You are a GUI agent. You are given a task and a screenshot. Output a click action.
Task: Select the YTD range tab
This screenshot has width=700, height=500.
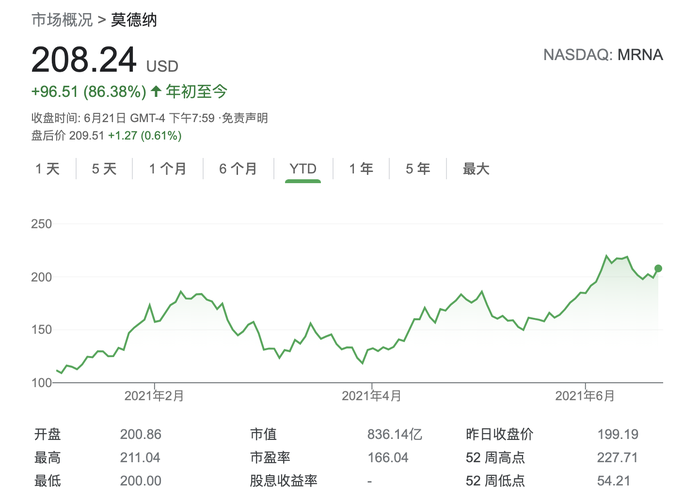point(303,169)
